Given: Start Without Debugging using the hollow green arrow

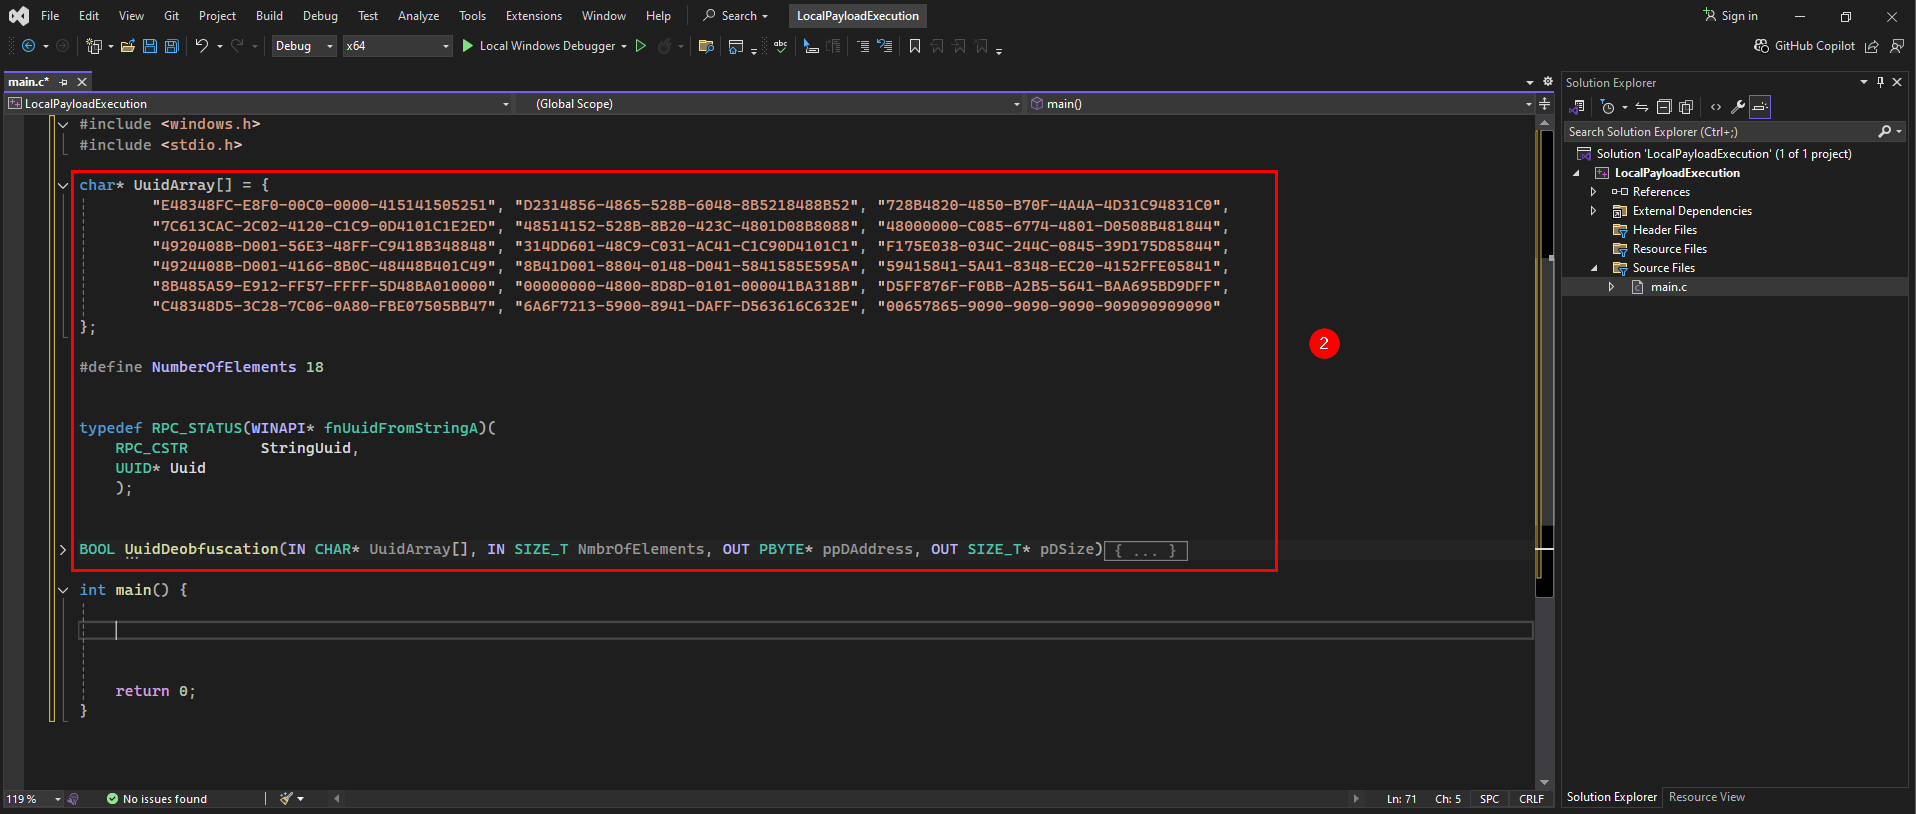Looking at the screenshot, I should [641, 46].
